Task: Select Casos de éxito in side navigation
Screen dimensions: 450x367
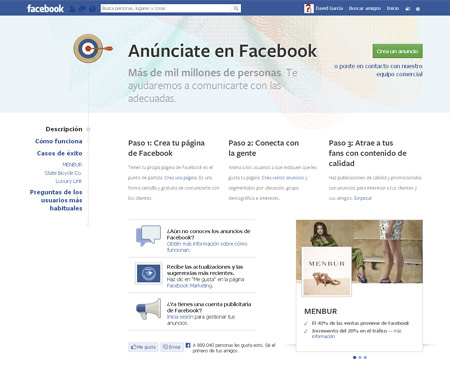Action: pyautogui.click(x=59, y=153)
